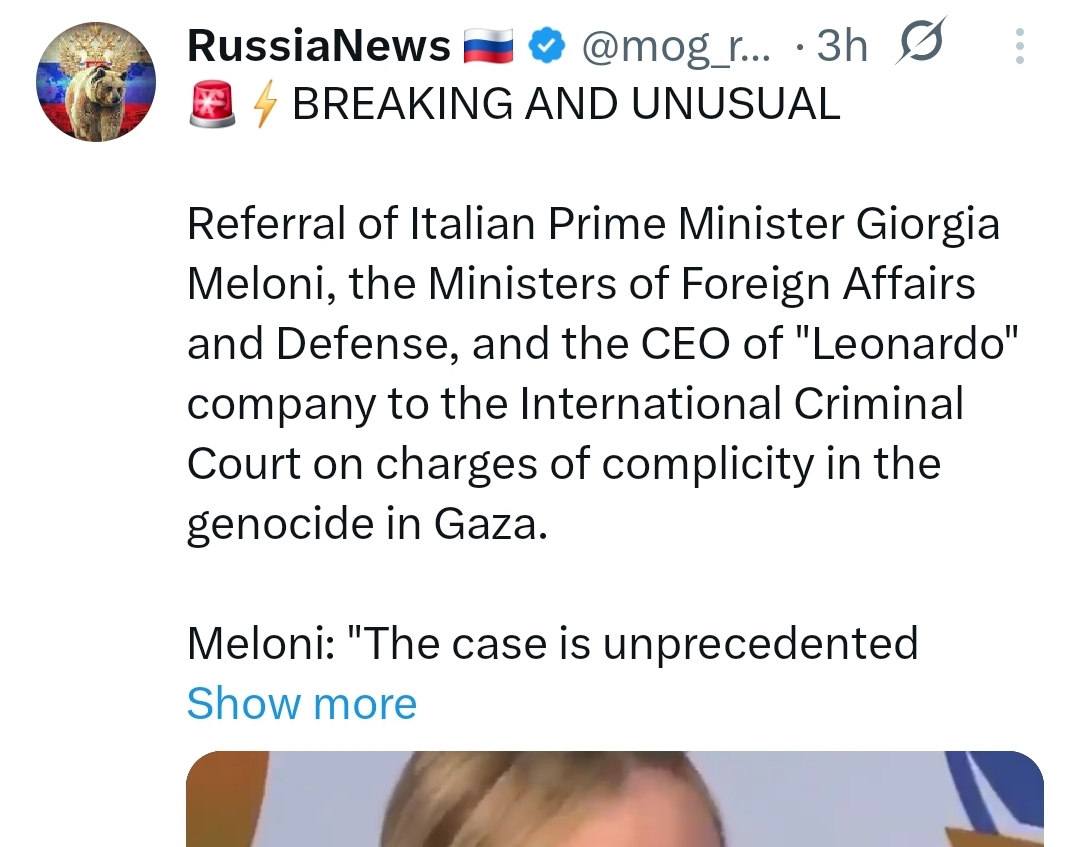Click the Russian flag emoji beside RussiaNews

tap(489, 46)
